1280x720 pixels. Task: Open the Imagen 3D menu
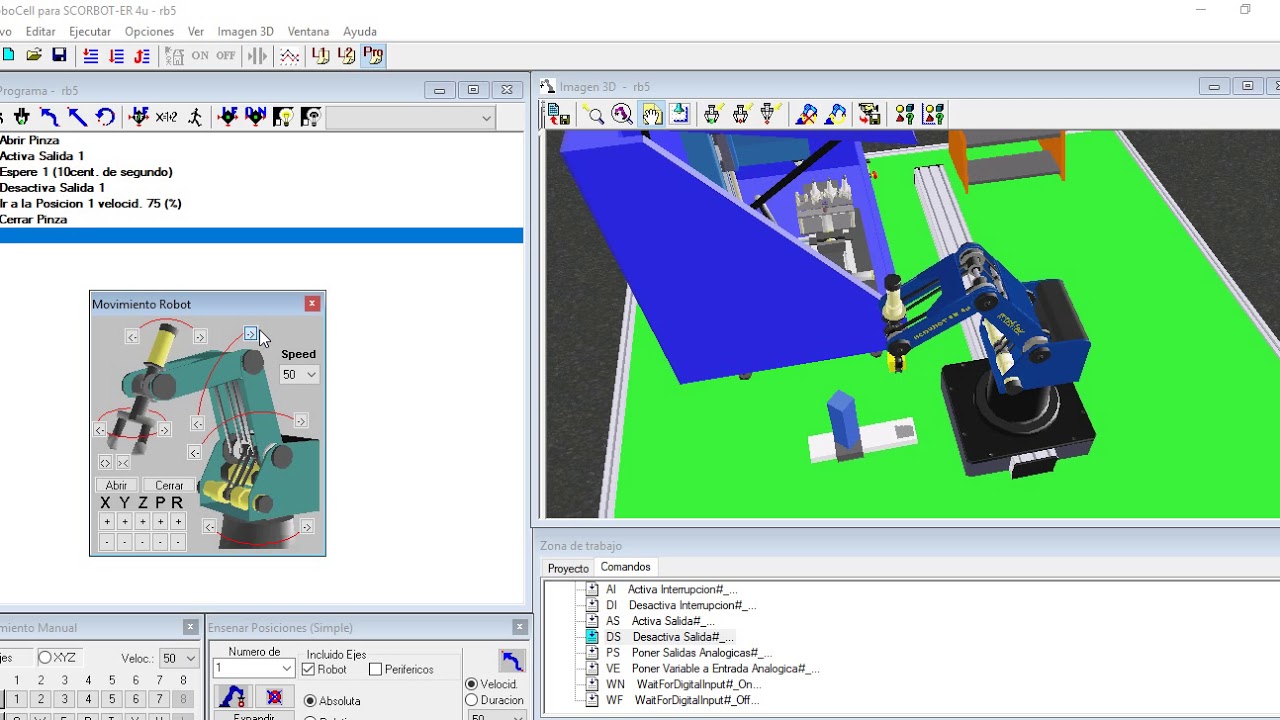click(245, 32)
